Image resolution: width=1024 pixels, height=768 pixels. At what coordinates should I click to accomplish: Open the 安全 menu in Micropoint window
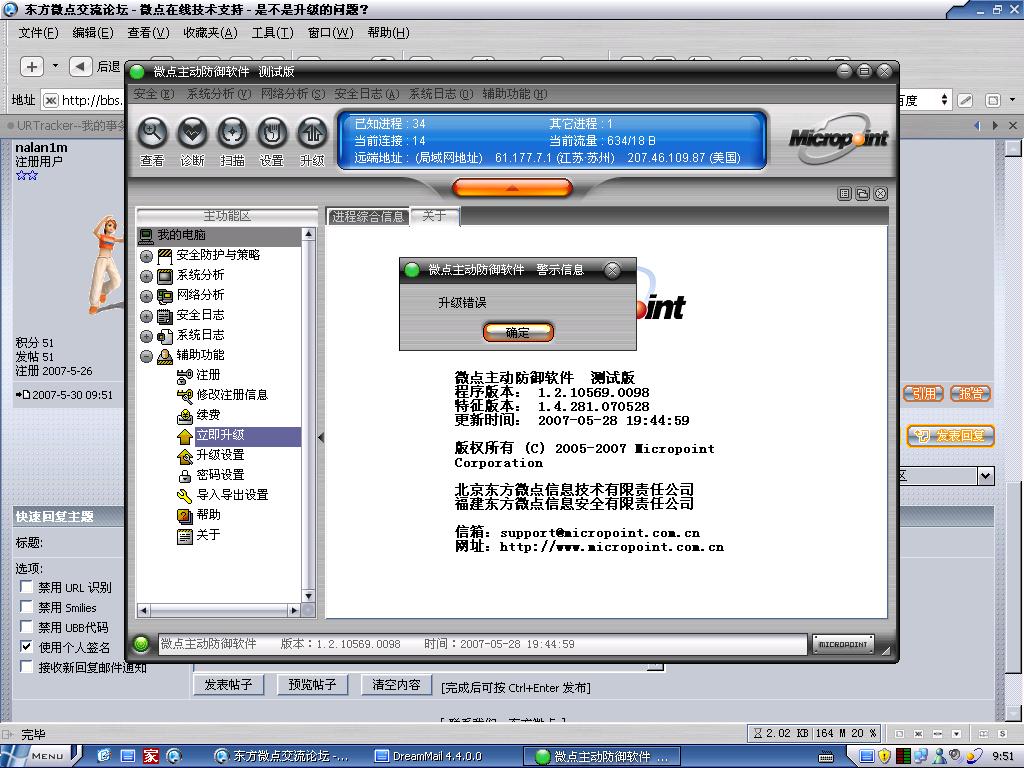point(153,94)
